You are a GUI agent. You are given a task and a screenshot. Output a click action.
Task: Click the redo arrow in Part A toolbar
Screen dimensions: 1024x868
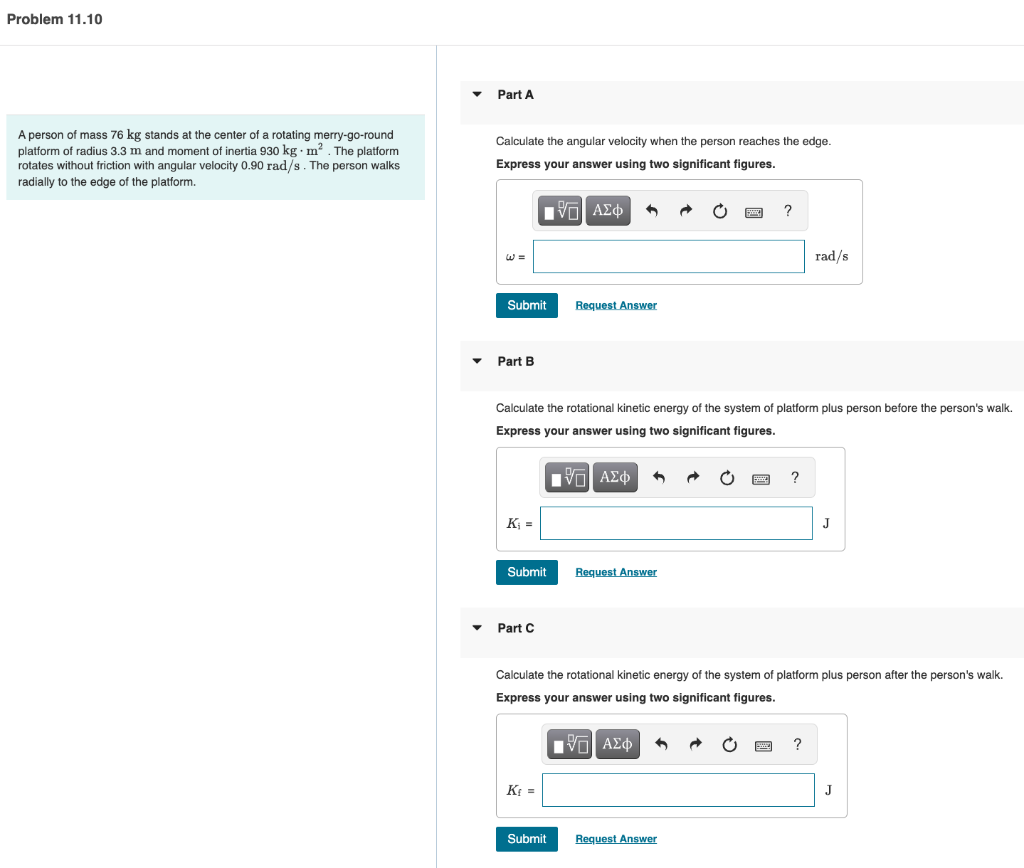686,210
